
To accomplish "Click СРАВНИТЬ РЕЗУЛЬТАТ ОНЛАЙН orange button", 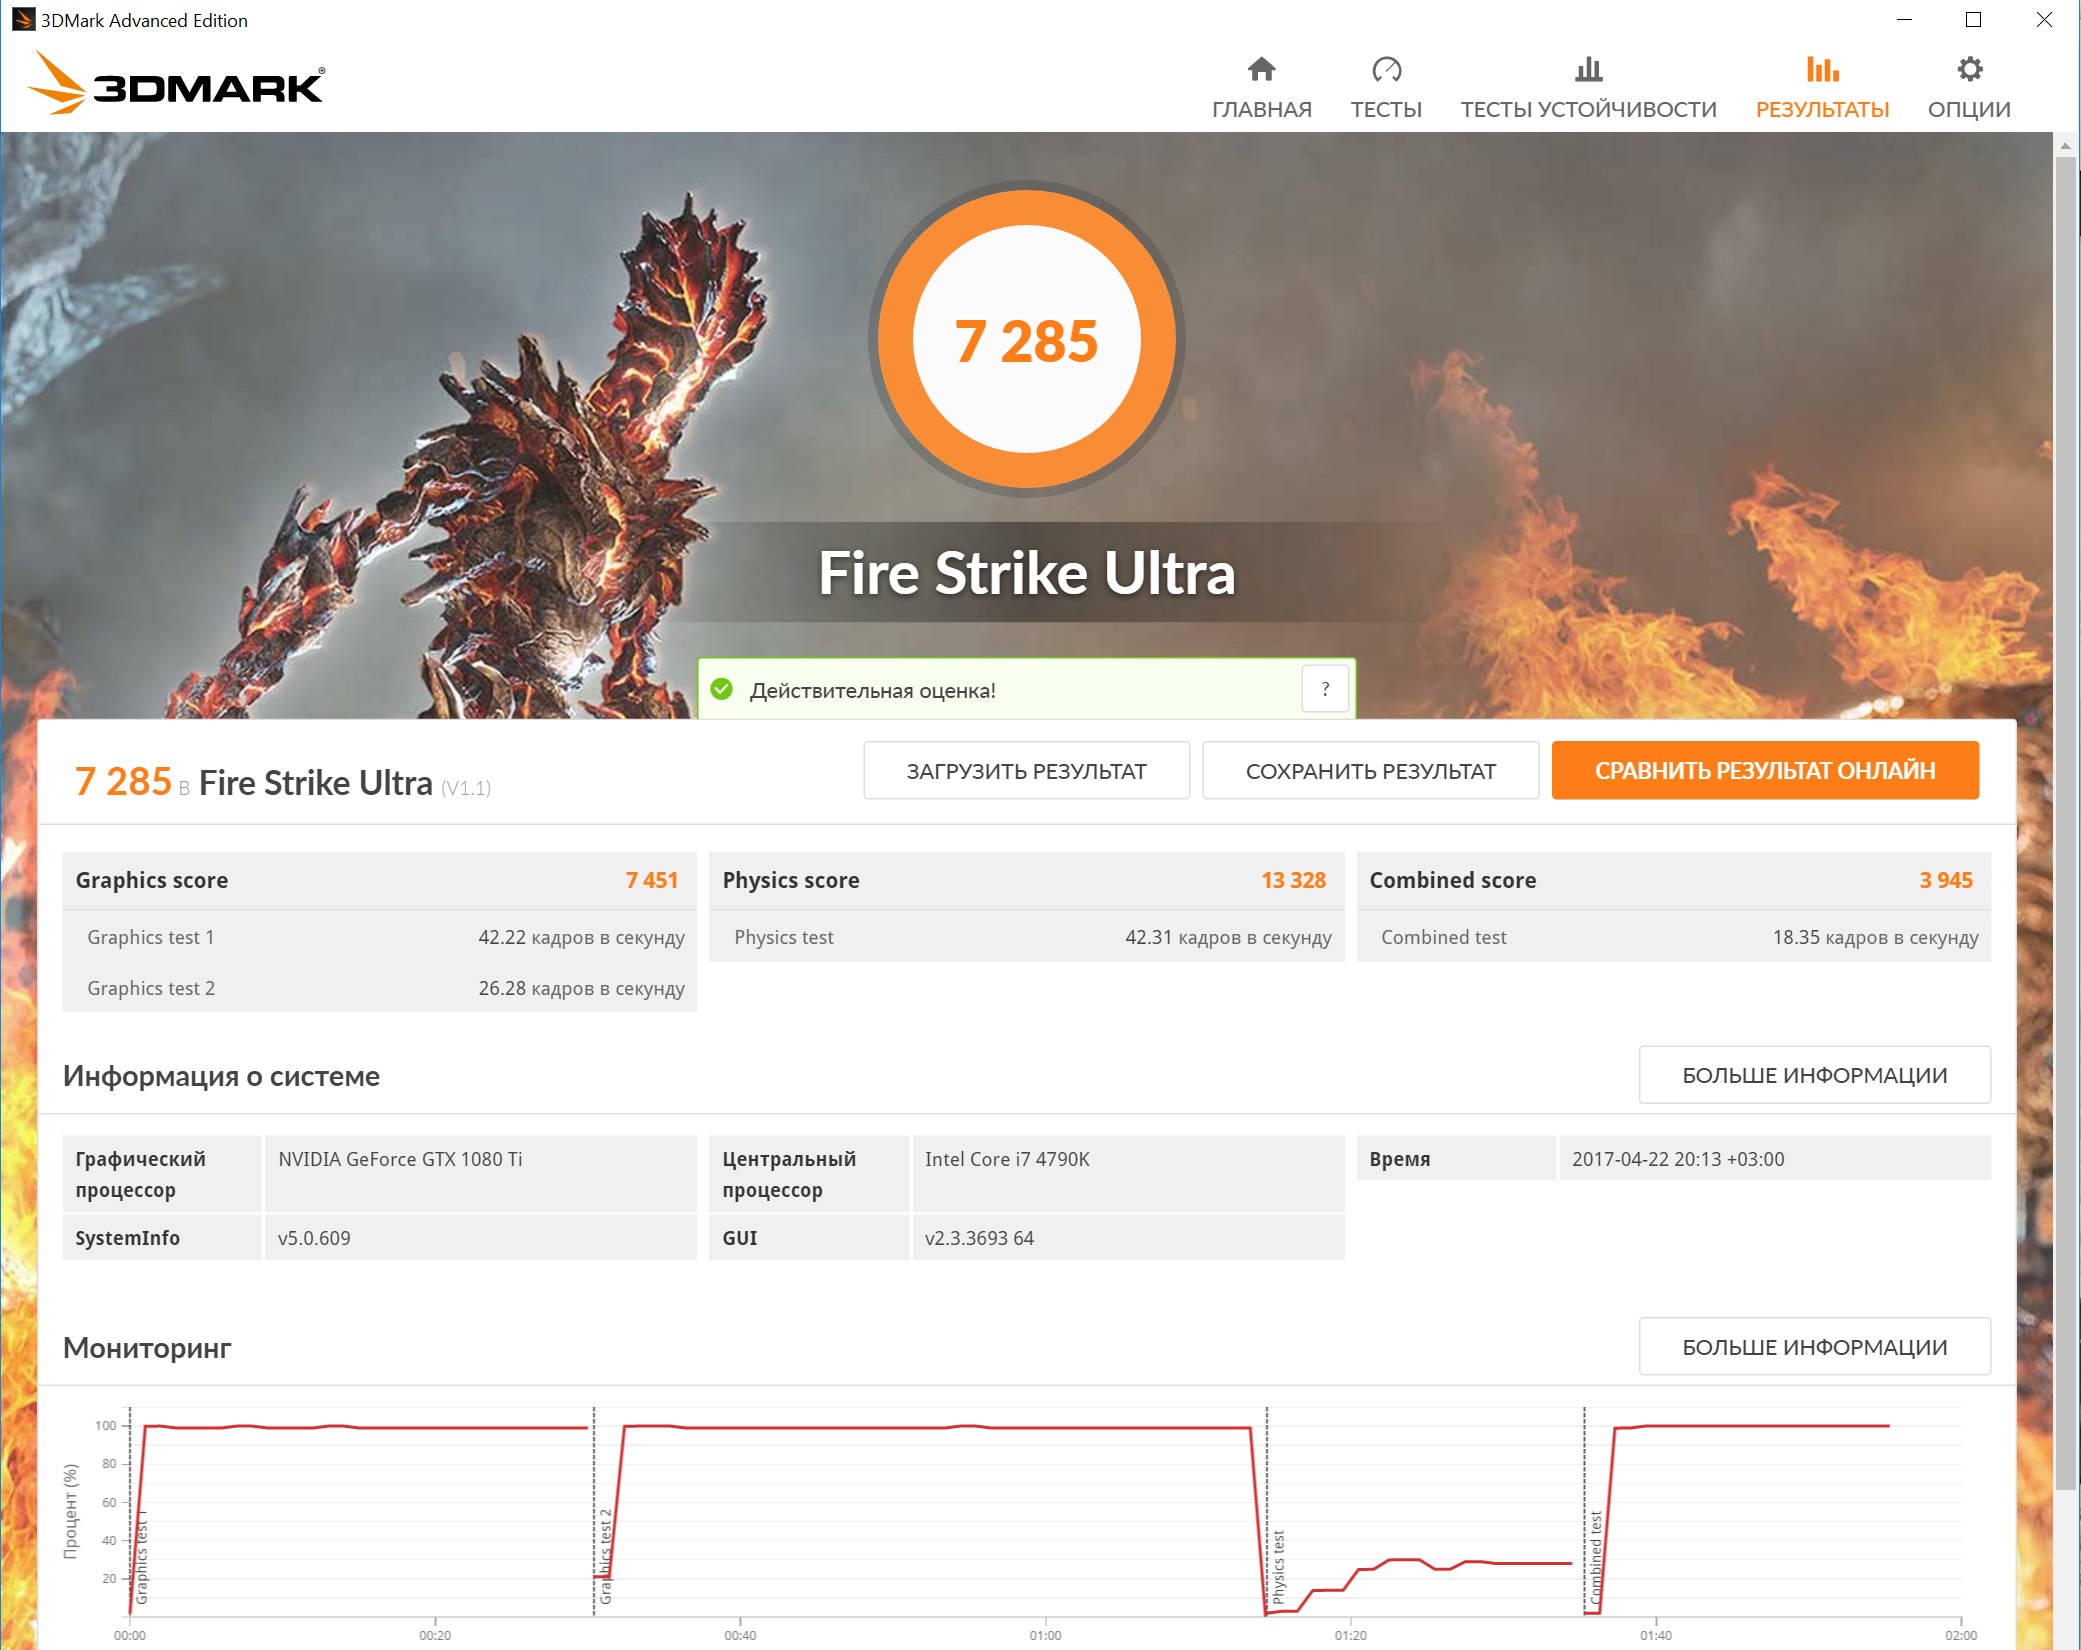I will (x=1764, y=770).
